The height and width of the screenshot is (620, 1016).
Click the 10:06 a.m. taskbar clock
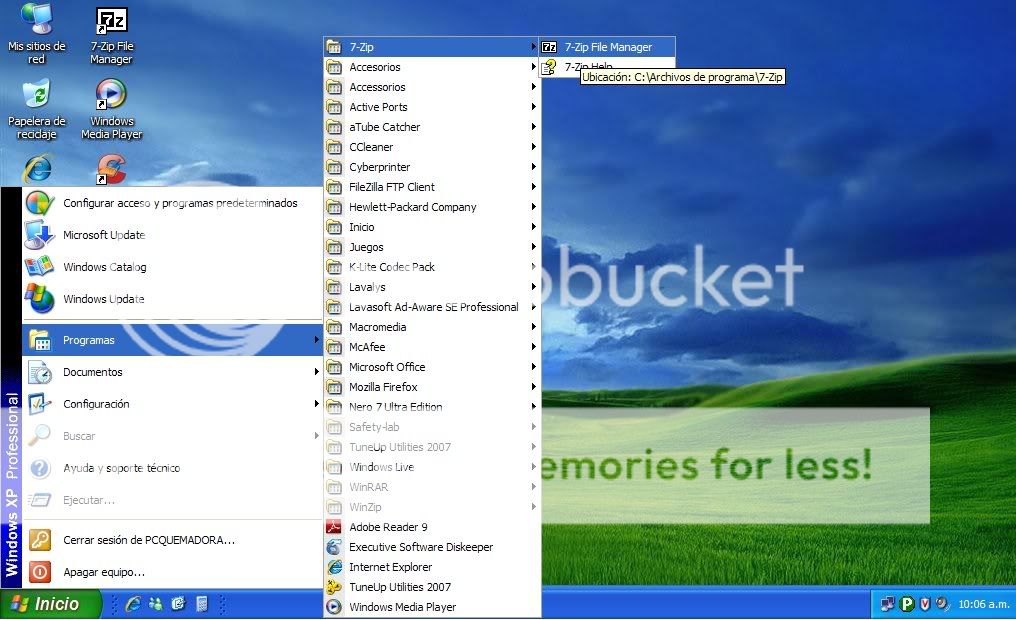tap(984, 604)
